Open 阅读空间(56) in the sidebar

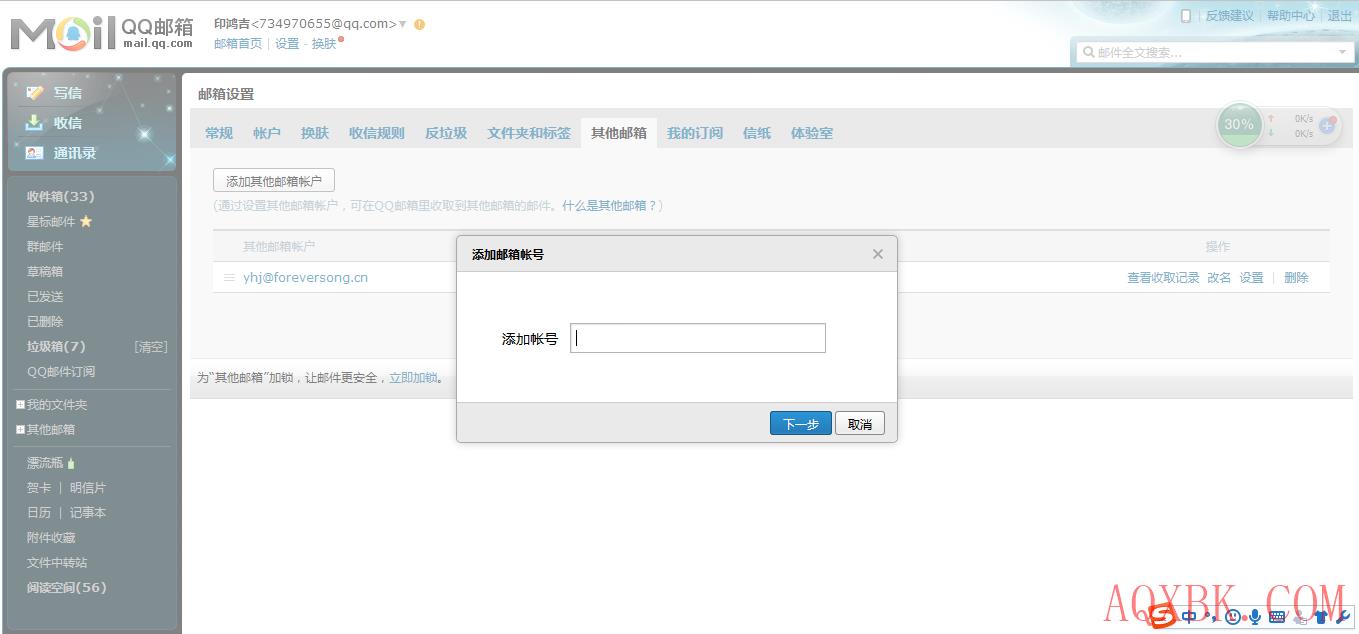66,588
